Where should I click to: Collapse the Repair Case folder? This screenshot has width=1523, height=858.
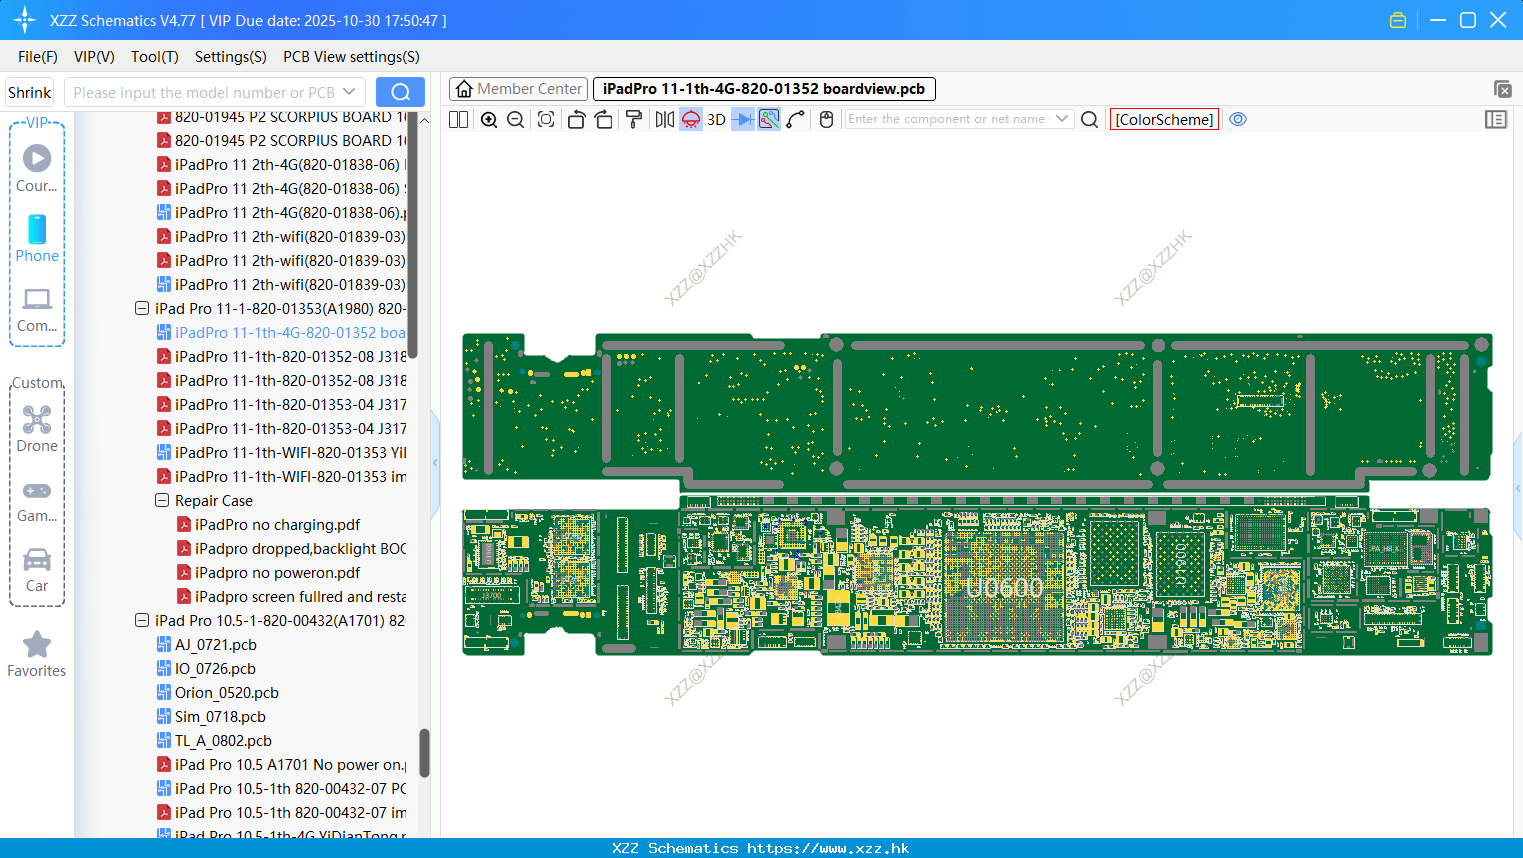162,501
